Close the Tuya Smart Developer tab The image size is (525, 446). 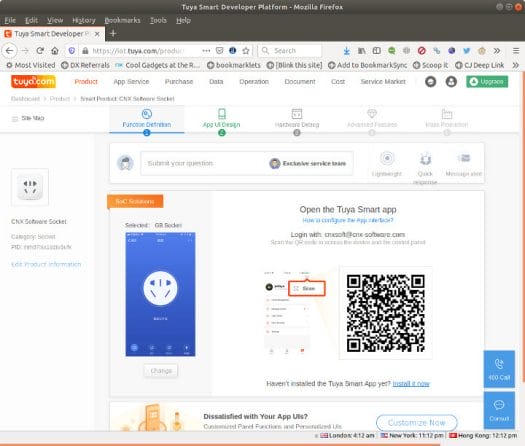(97, 34)
